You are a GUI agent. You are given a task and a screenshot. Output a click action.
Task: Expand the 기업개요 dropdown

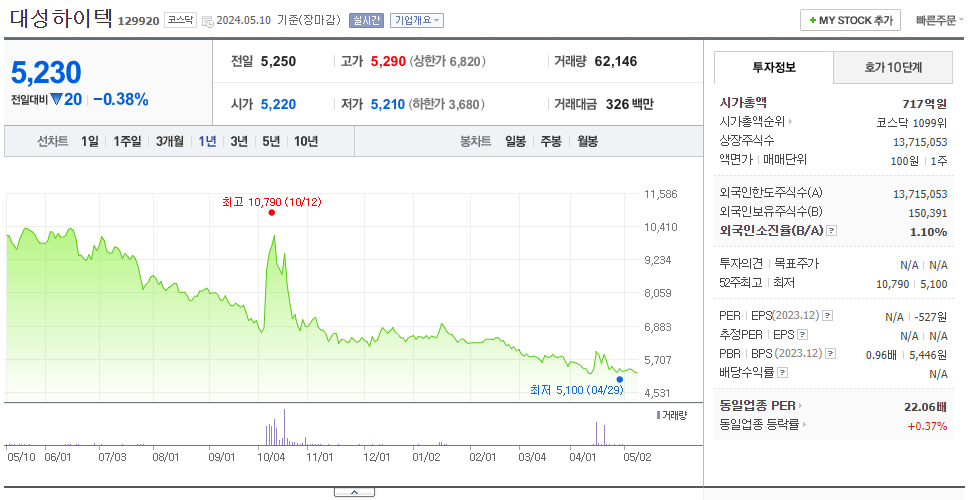click(x=417, y=20)
